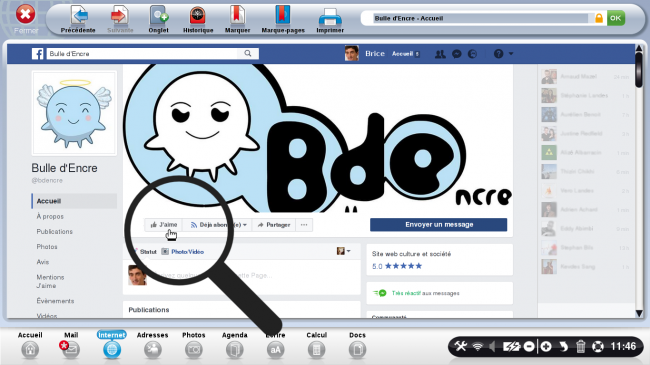Open the Photos section in sidebar

(47, 247)
